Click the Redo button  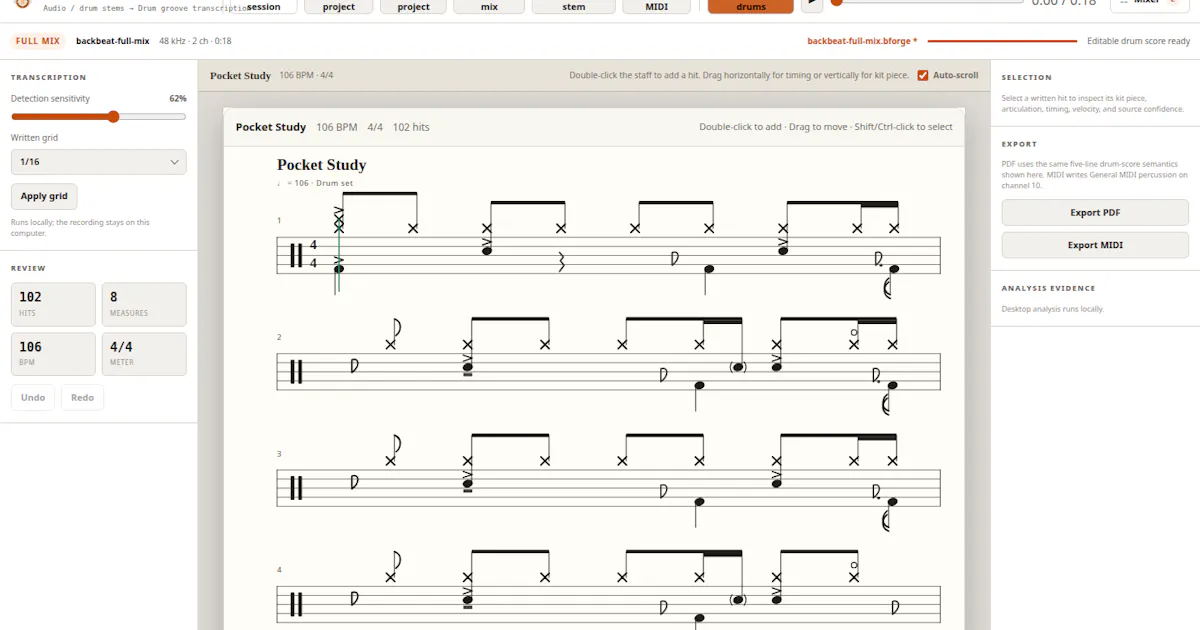point(82,397)
